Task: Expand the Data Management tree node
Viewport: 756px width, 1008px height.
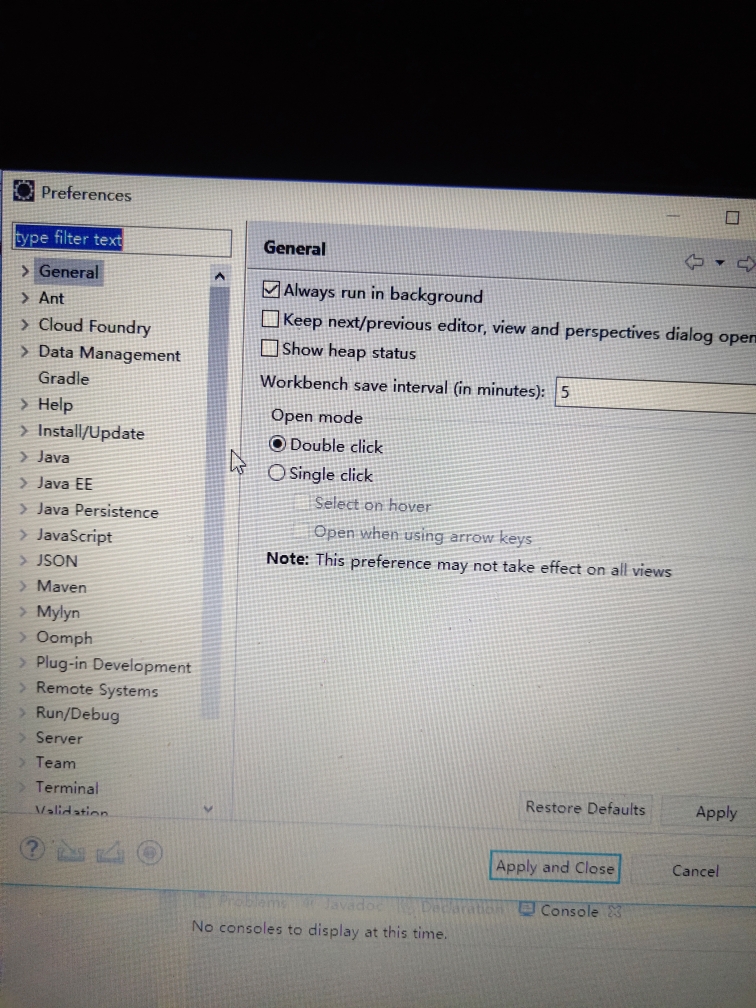Action: [x=24, y=351]
